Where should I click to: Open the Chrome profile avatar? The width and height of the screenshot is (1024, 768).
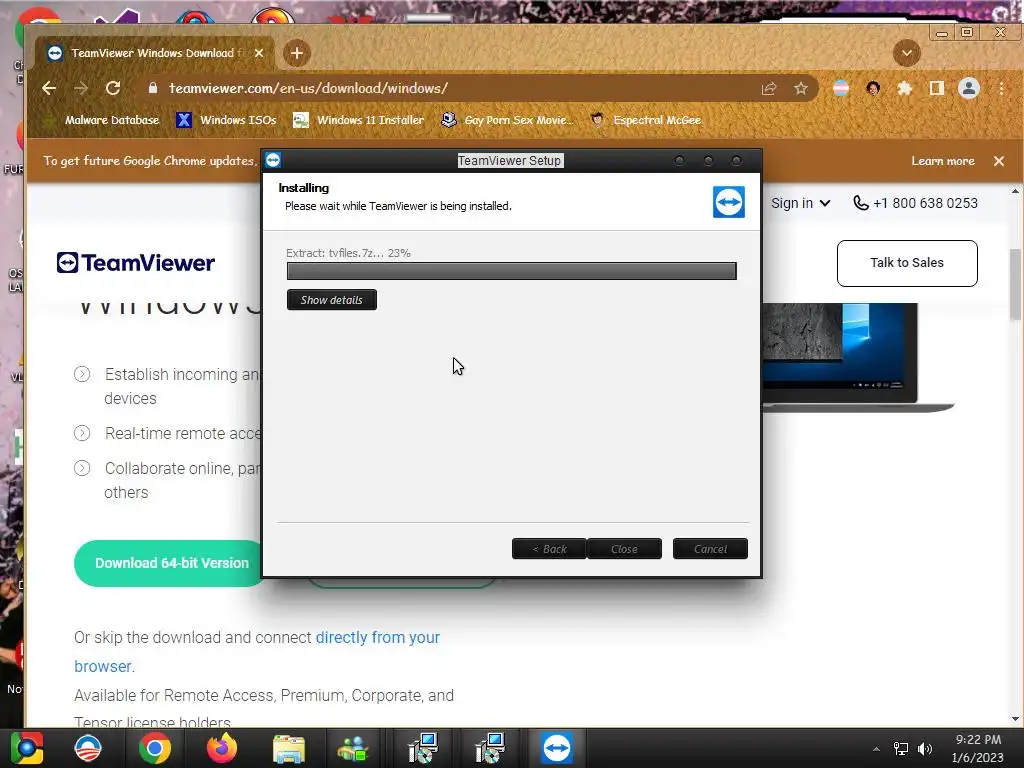click(968, 88)
